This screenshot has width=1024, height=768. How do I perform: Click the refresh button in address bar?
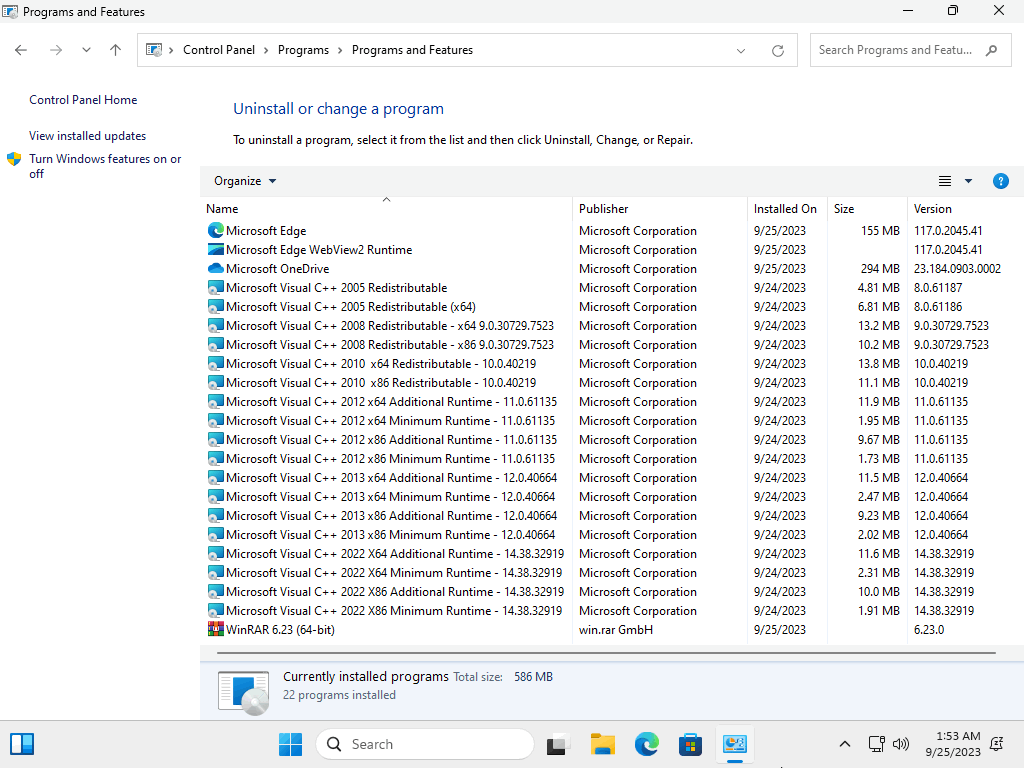(778, 50)
